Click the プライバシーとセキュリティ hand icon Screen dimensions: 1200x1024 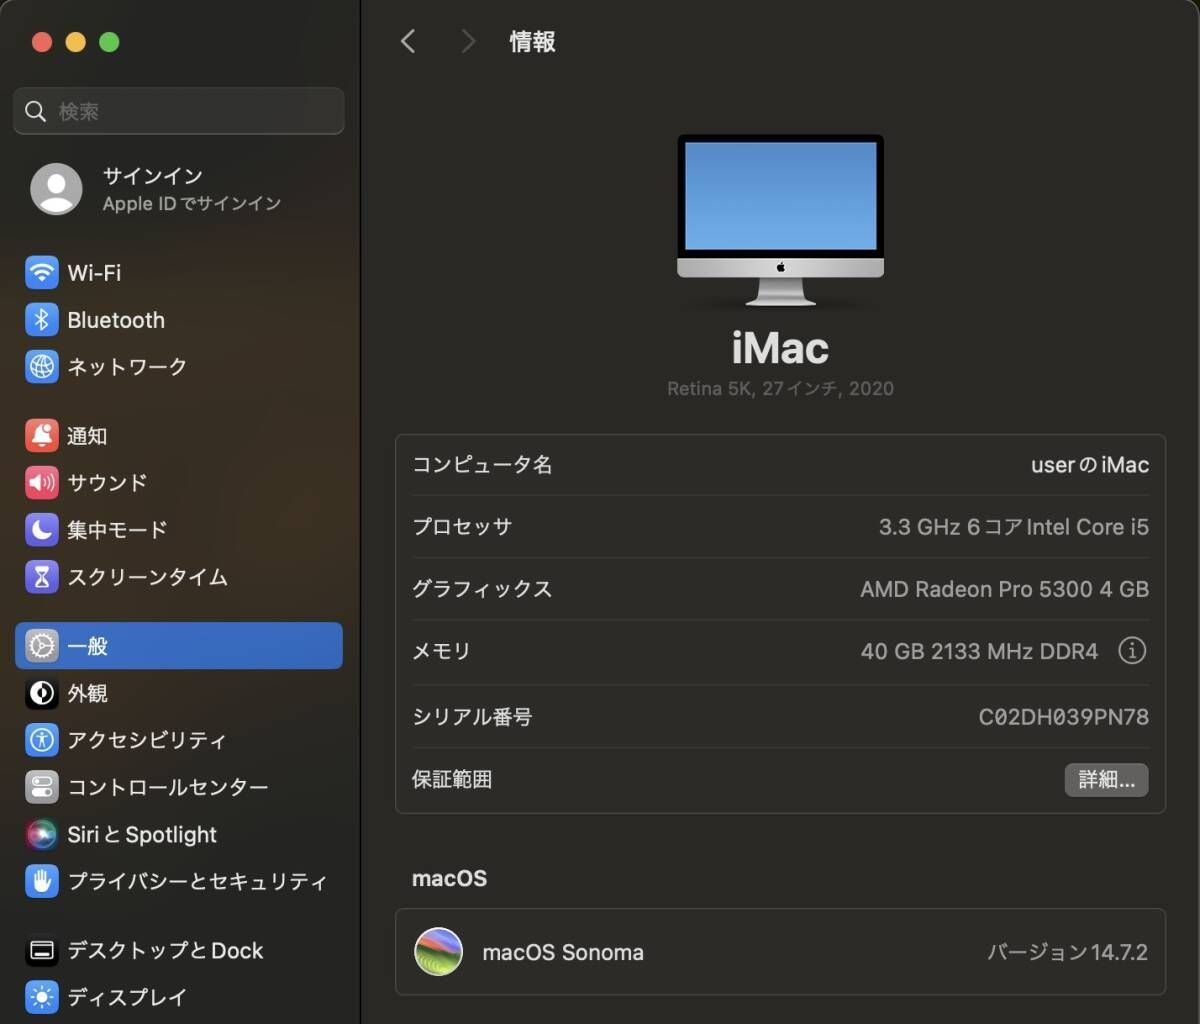(x=41, y=881)
